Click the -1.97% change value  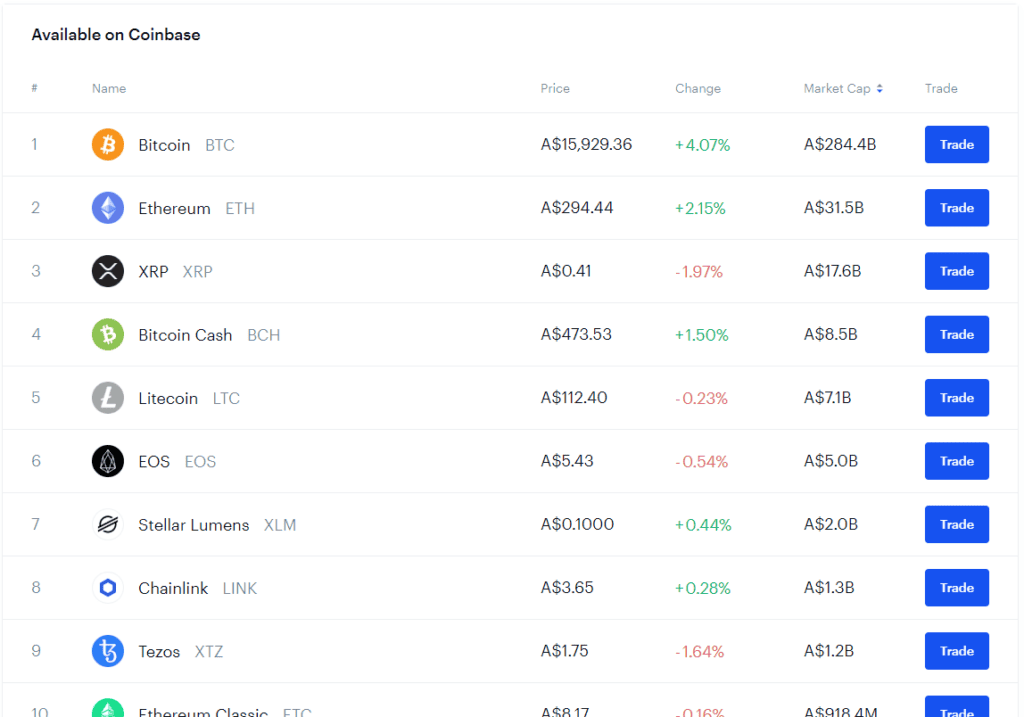[x=699, y=272]
